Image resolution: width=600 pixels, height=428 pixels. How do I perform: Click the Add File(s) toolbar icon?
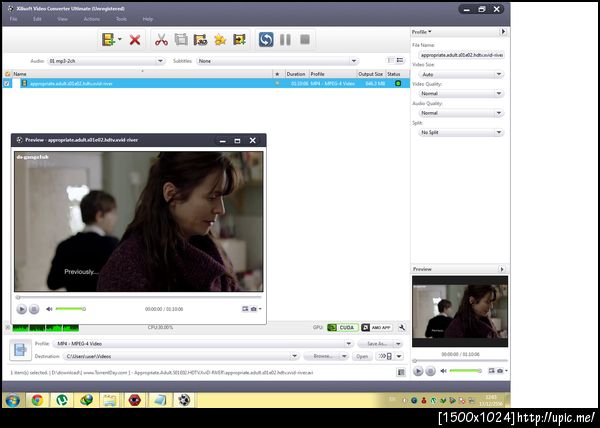108,39
